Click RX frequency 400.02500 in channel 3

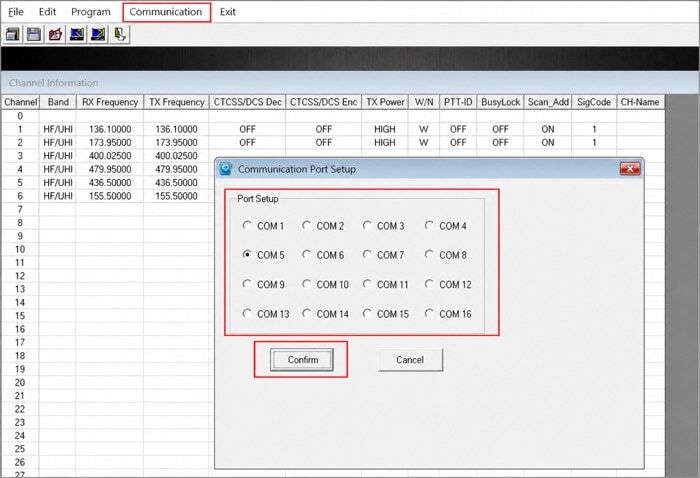click(110, 156)
